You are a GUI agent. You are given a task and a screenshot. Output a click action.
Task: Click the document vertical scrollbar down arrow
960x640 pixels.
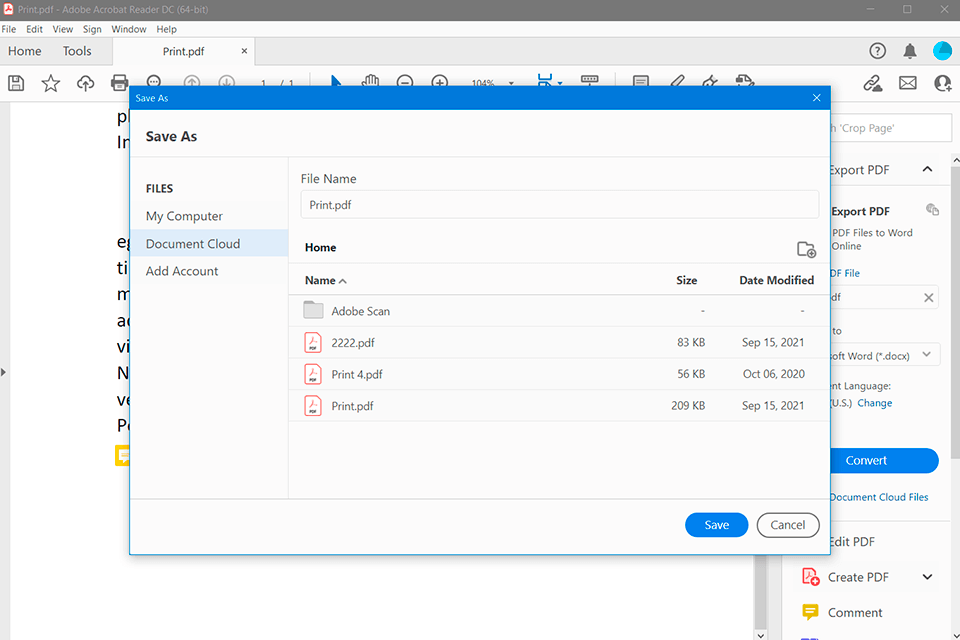760,634
